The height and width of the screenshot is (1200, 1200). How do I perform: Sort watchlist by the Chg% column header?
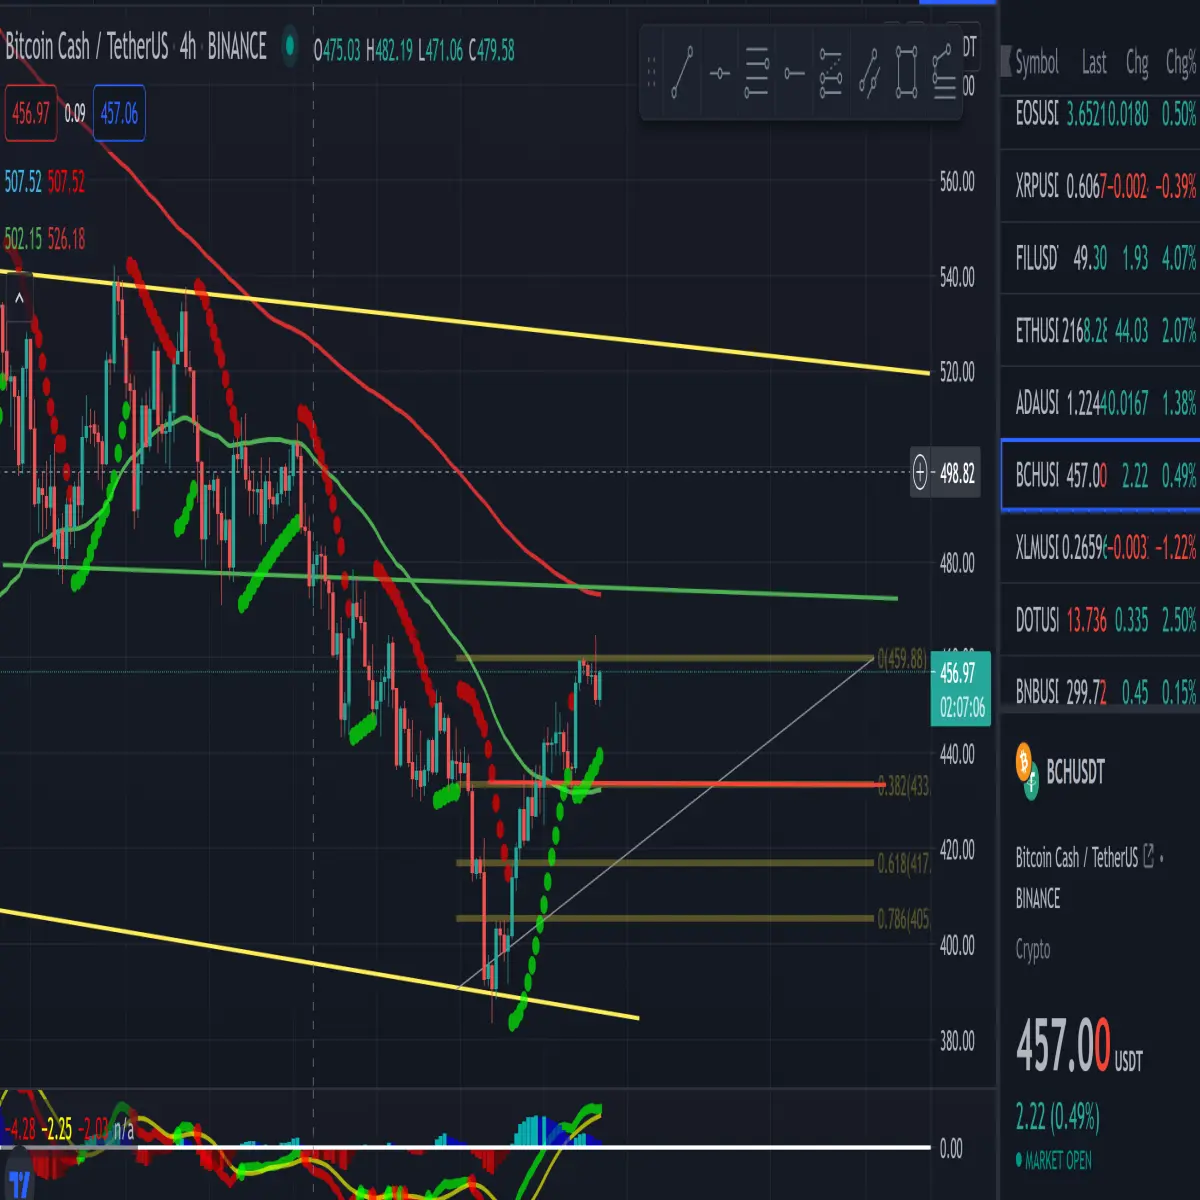1181,63
